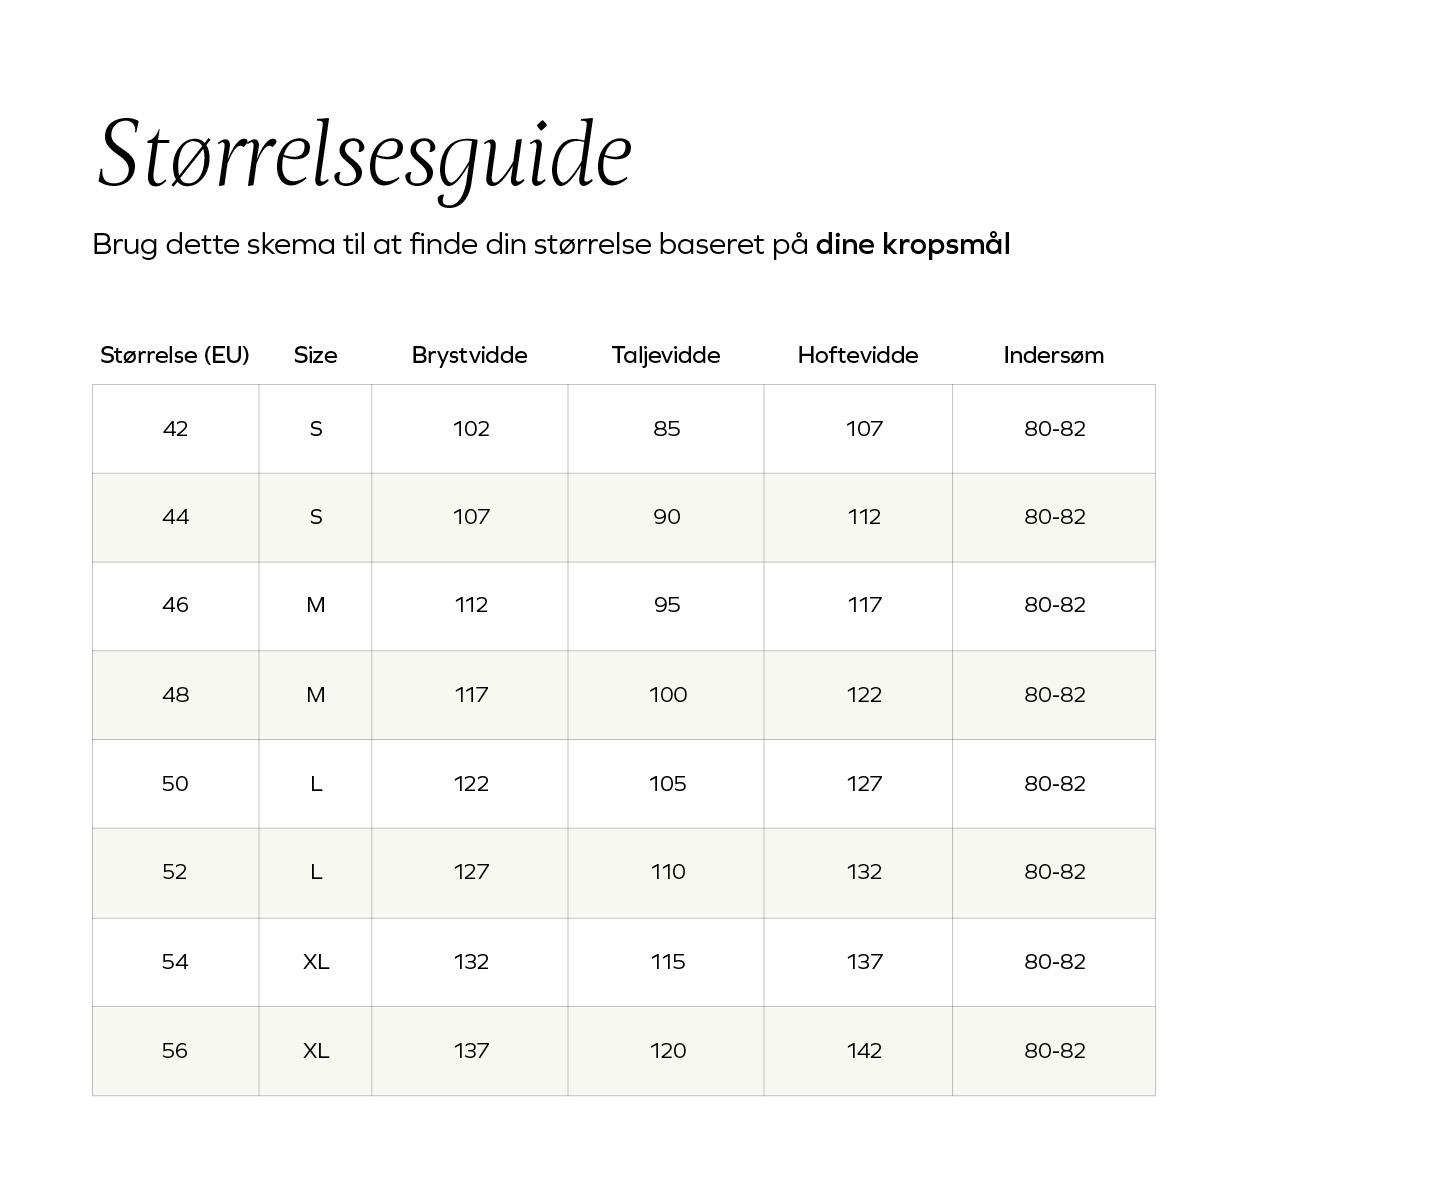
Task: Select the Hoftevidde column header
Action: (x=858, y=355)
